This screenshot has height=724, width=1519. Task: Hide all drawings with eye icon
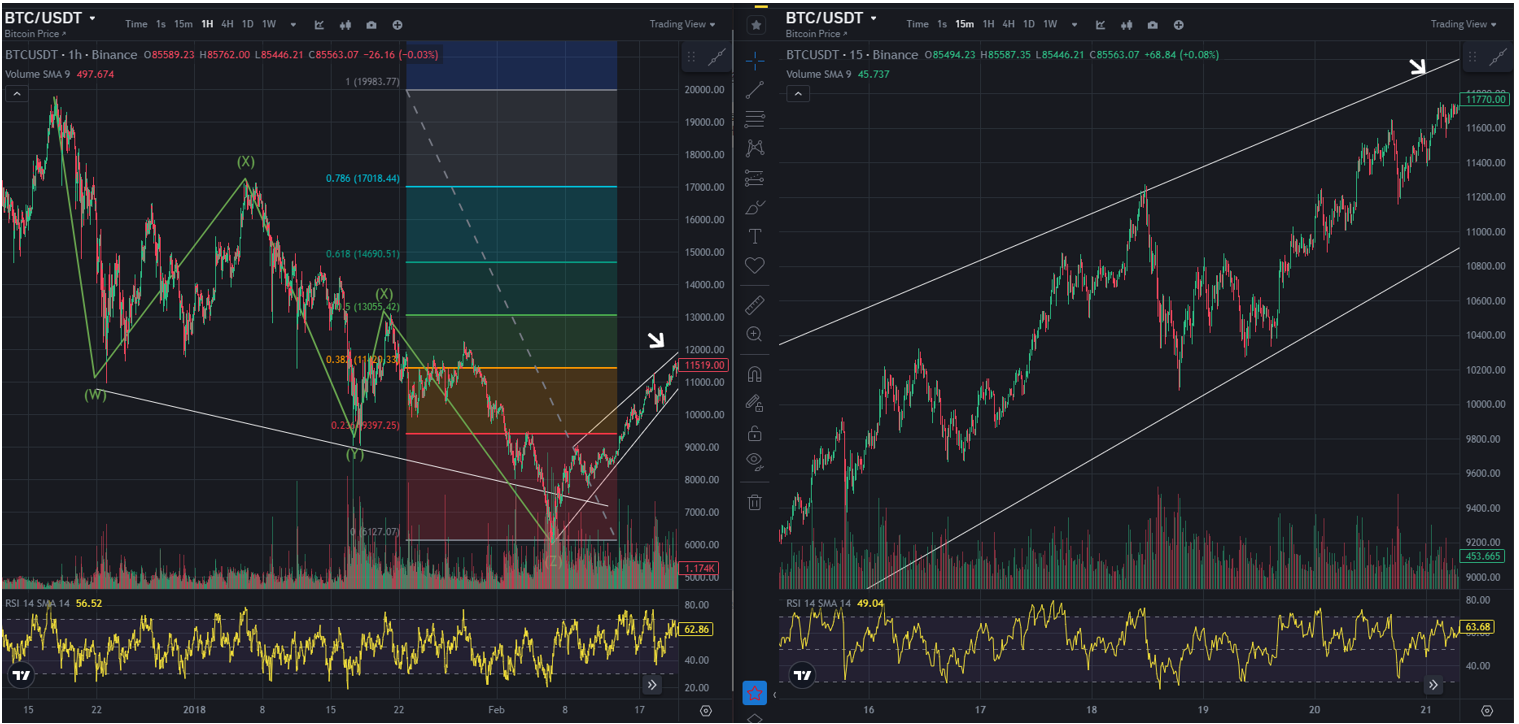(x=755, y=460)
